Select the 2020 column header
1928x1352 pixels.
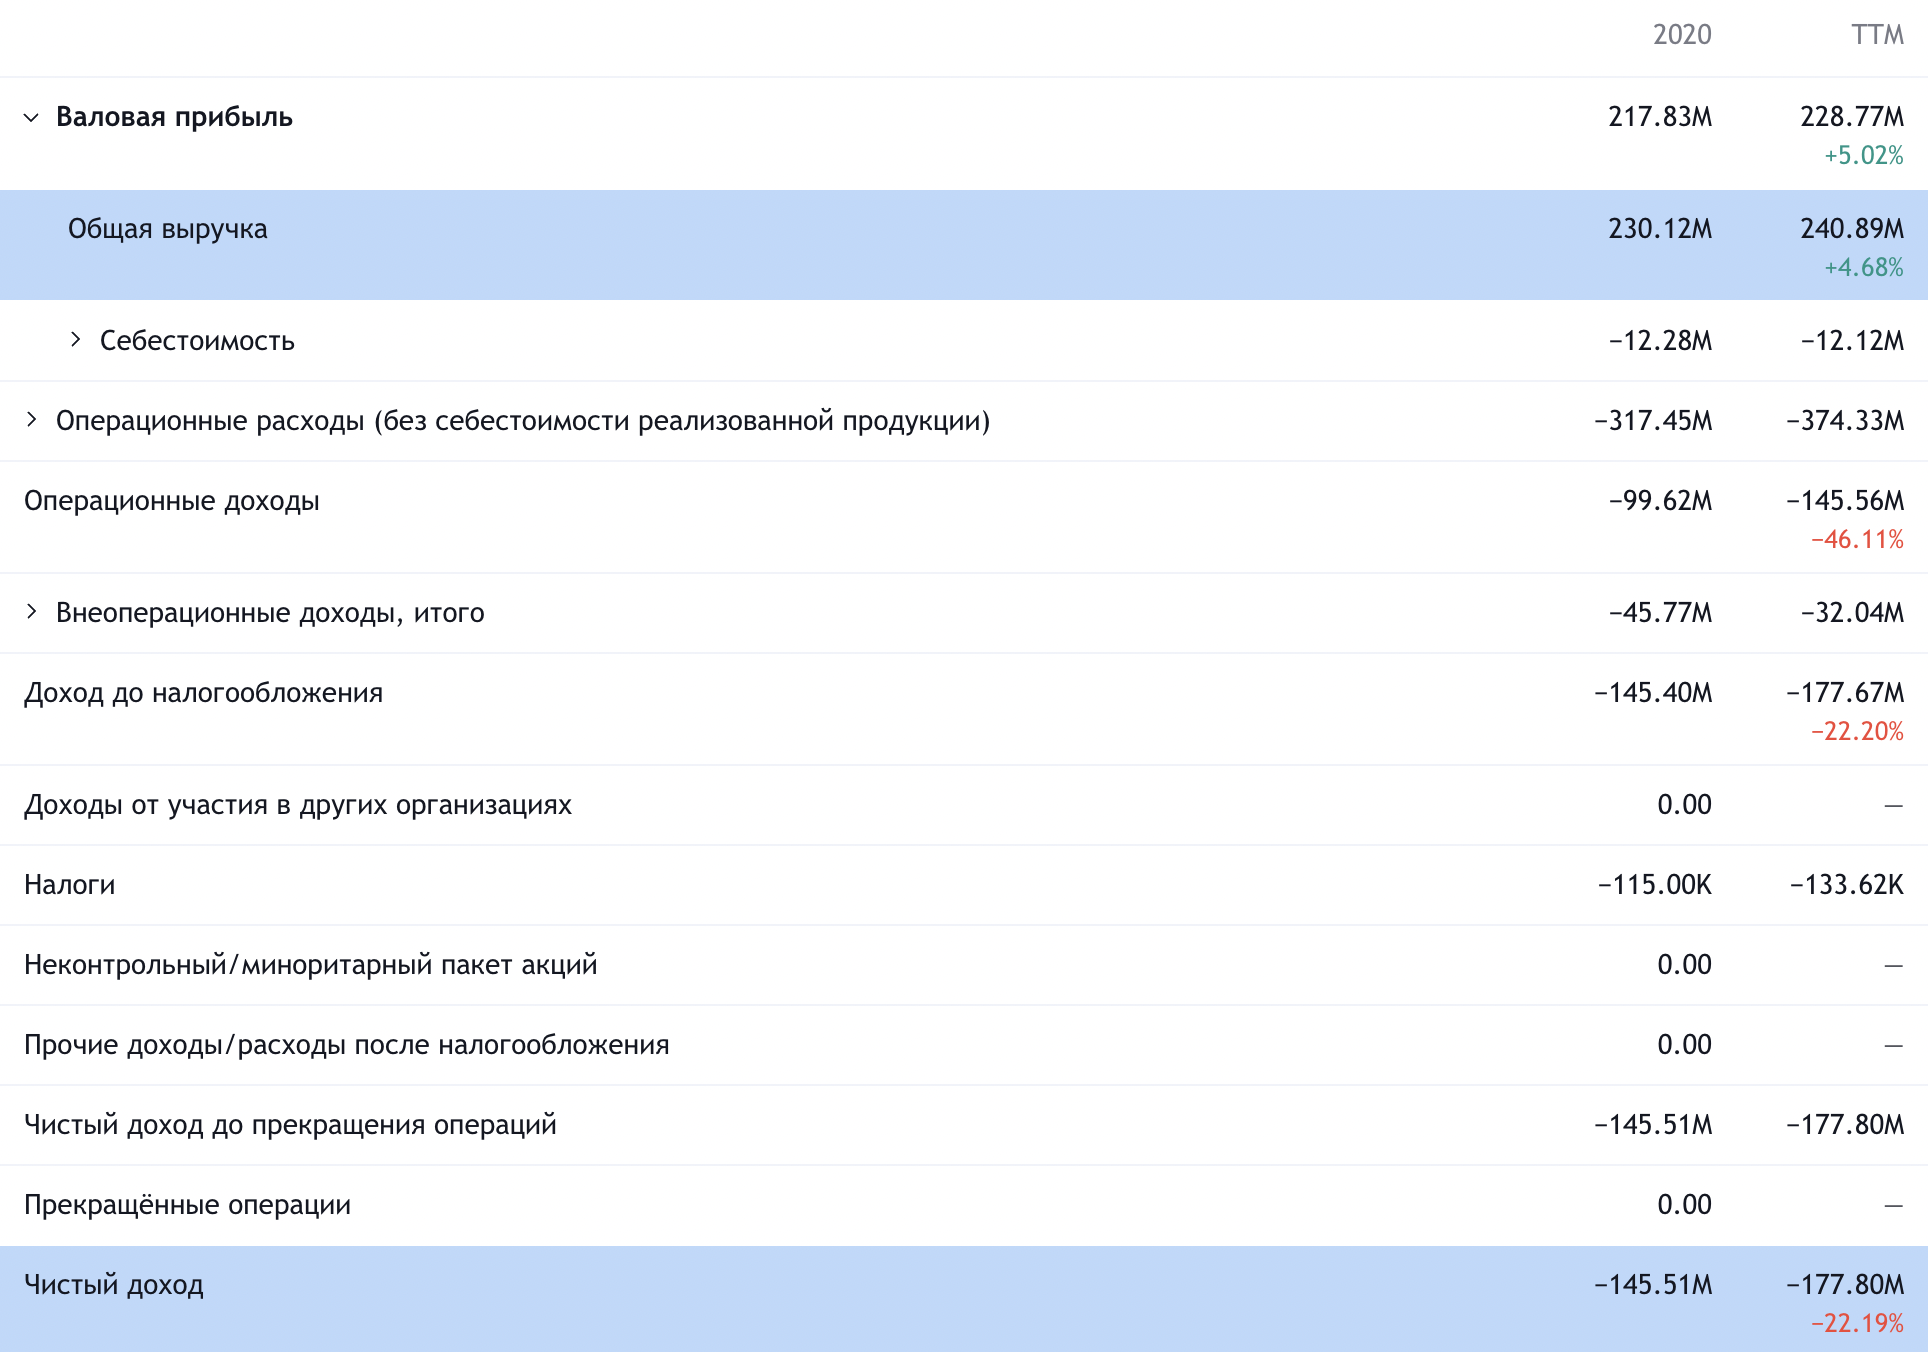pos(1682,35)
